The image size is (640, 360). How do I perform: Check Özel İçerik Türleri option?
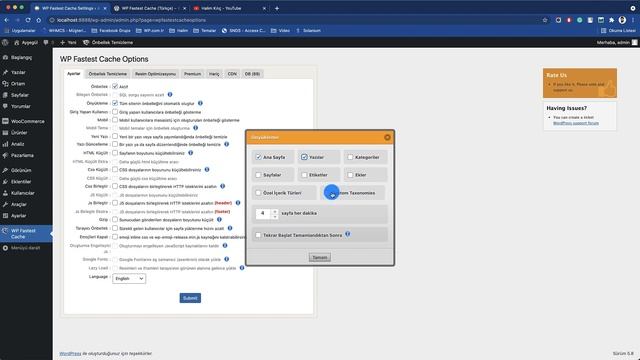[x=258, y=193]
